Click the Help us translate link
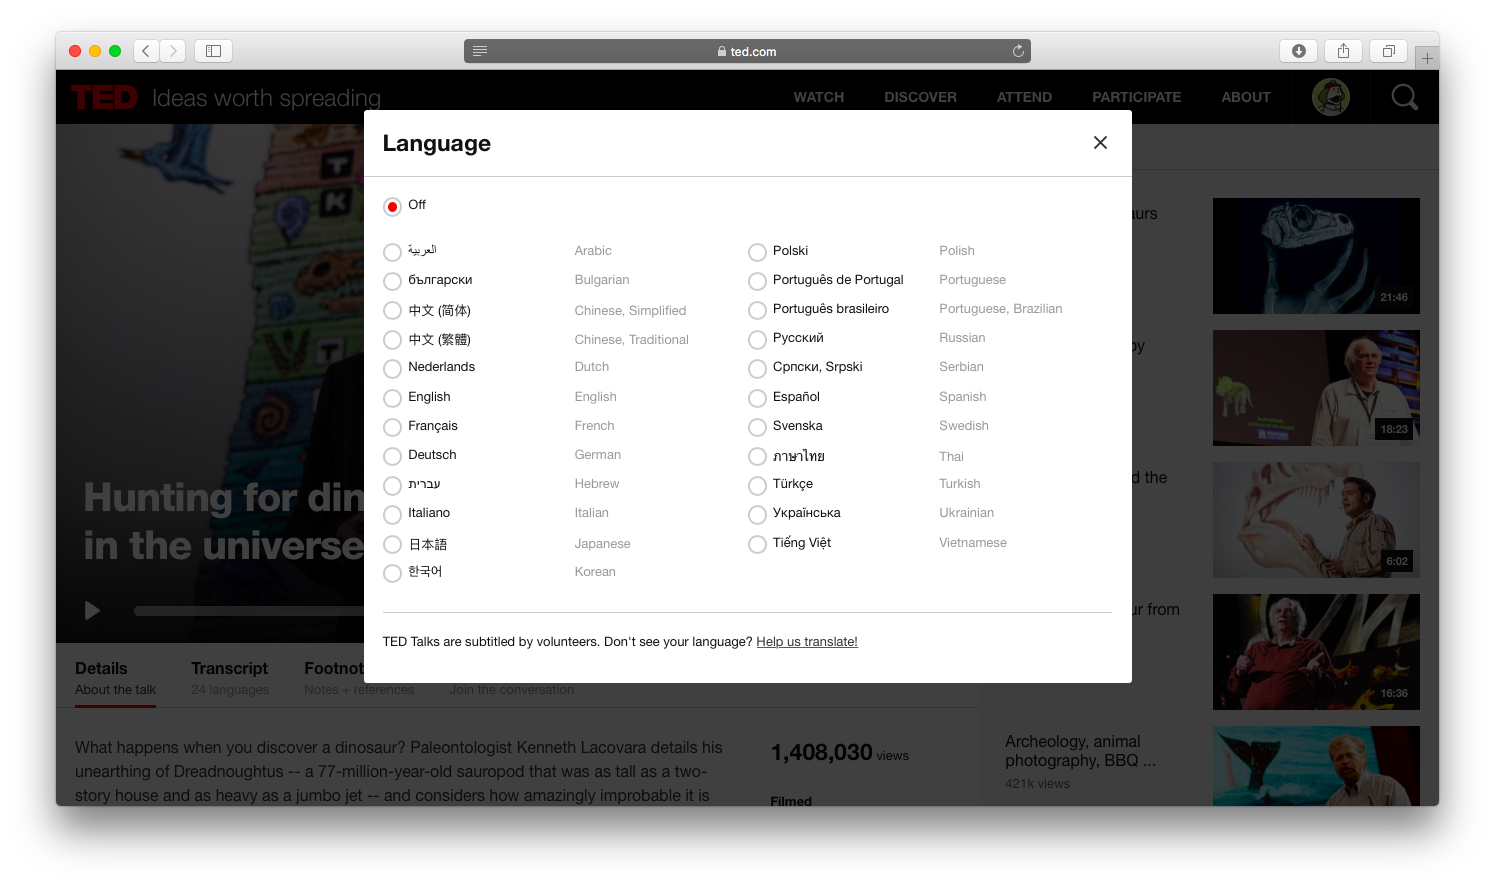The height and width of the screenshot is (886, 1495). [807, 642]
